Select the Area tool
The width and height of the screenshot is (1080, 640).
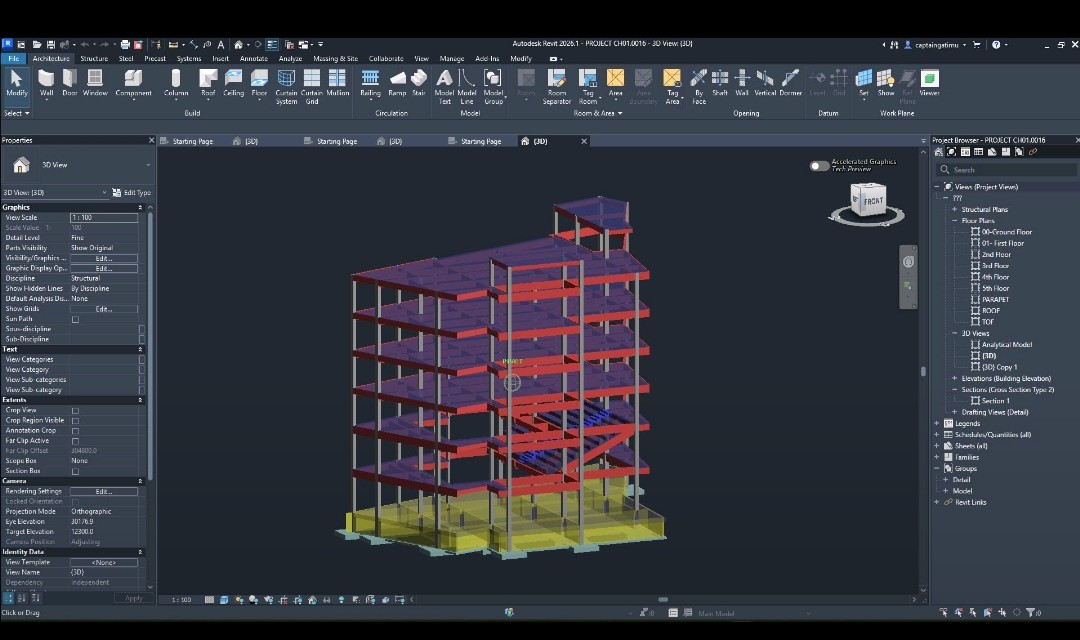click(x=615, y=83)
